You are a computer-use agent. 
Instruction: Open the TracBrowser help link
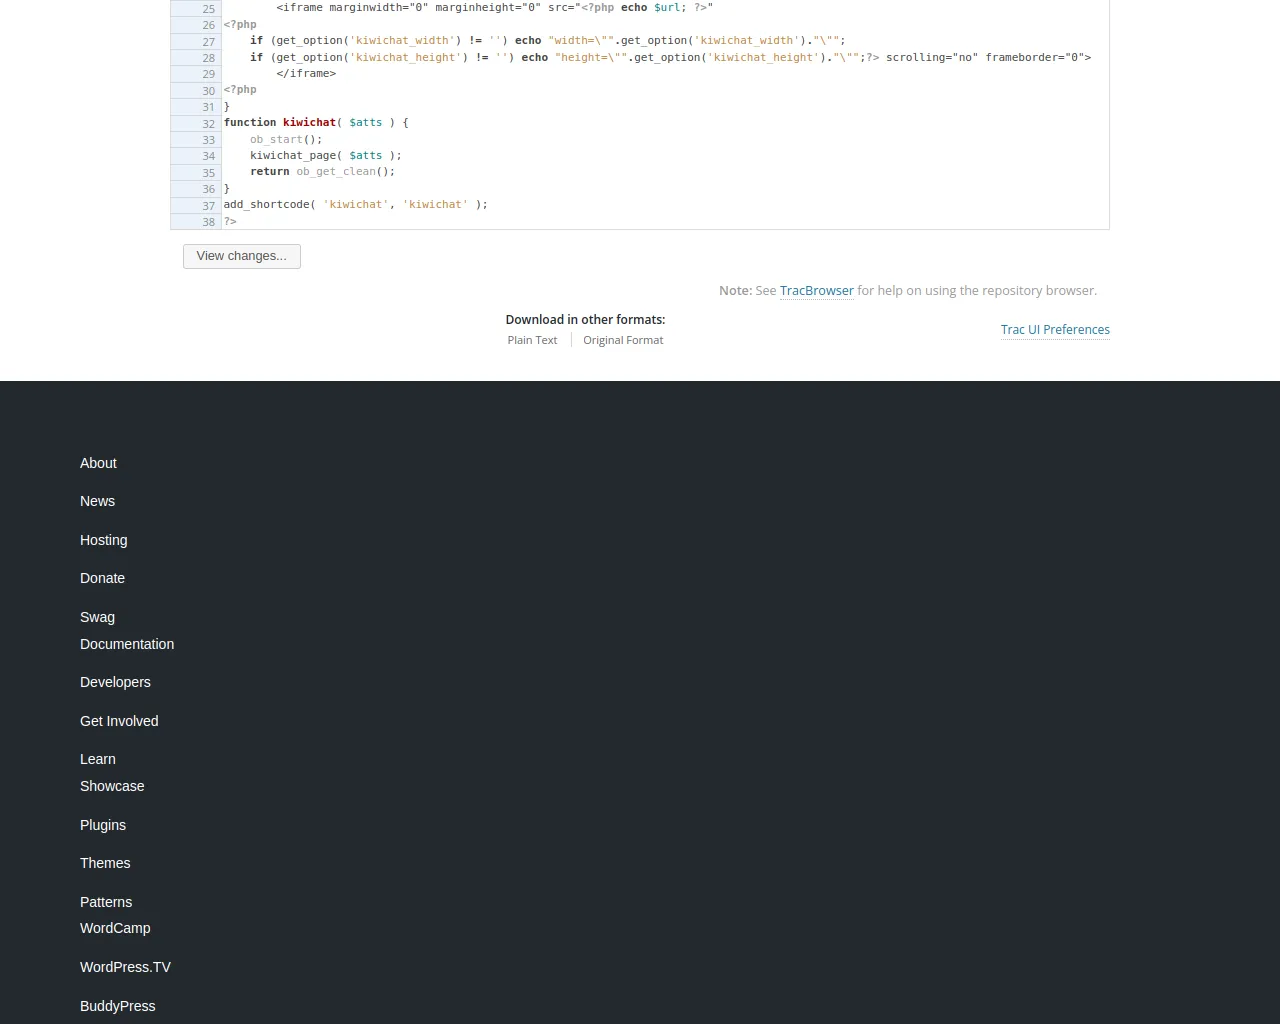[816, 291]
